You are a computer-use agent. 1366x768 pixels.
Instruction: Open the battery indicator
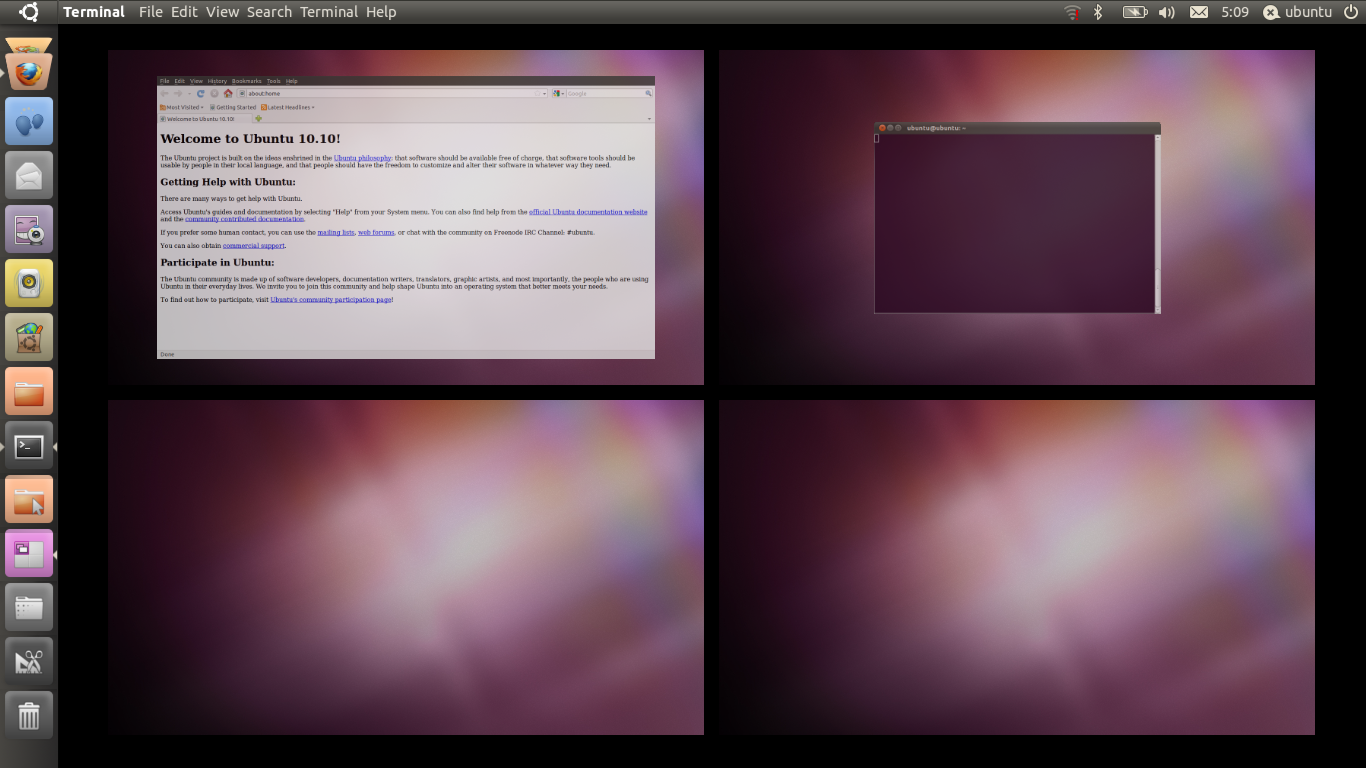1134,12
